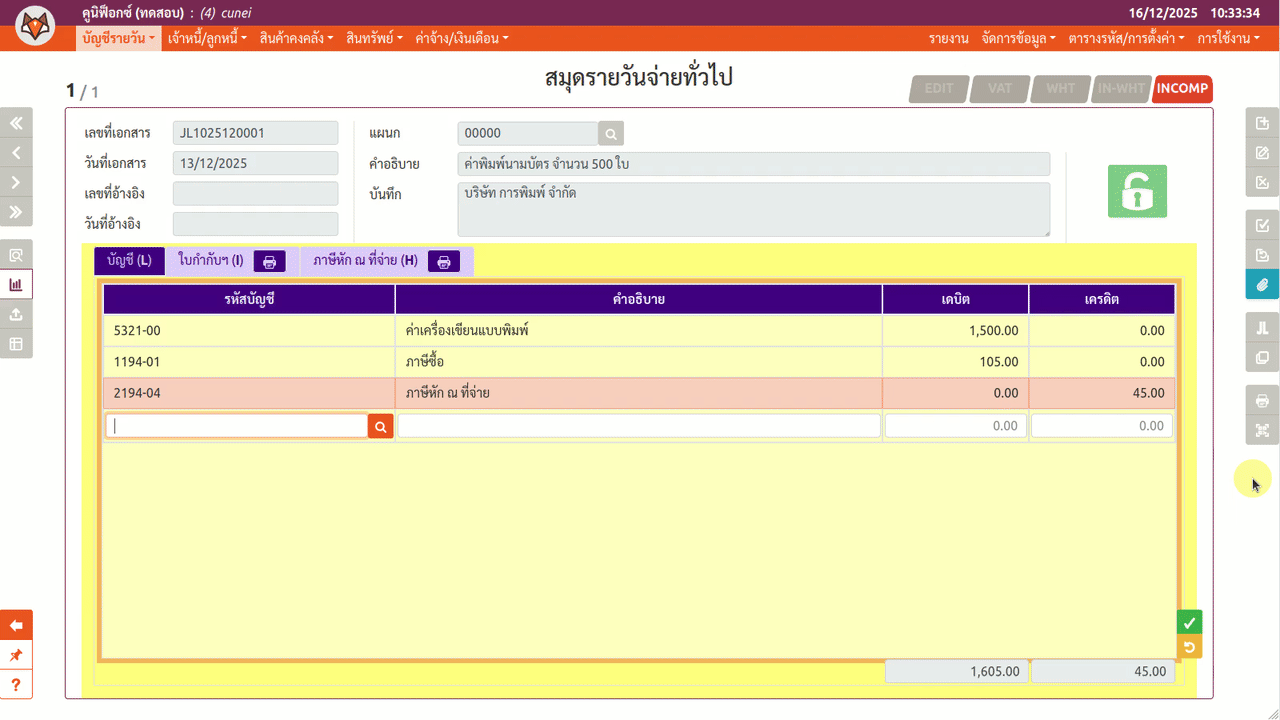The height and width of the screenshot is (720, 1280).
Task: Click the printer icon on right sidebar
Action: pos(1262,401)
